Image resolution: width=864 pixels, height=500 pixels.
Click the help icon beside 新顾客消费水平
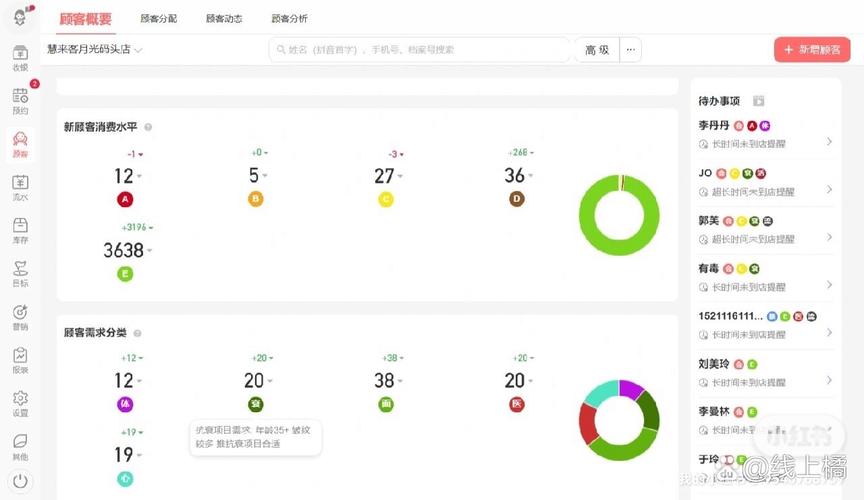pyautogui.click(x=148, y=127)
